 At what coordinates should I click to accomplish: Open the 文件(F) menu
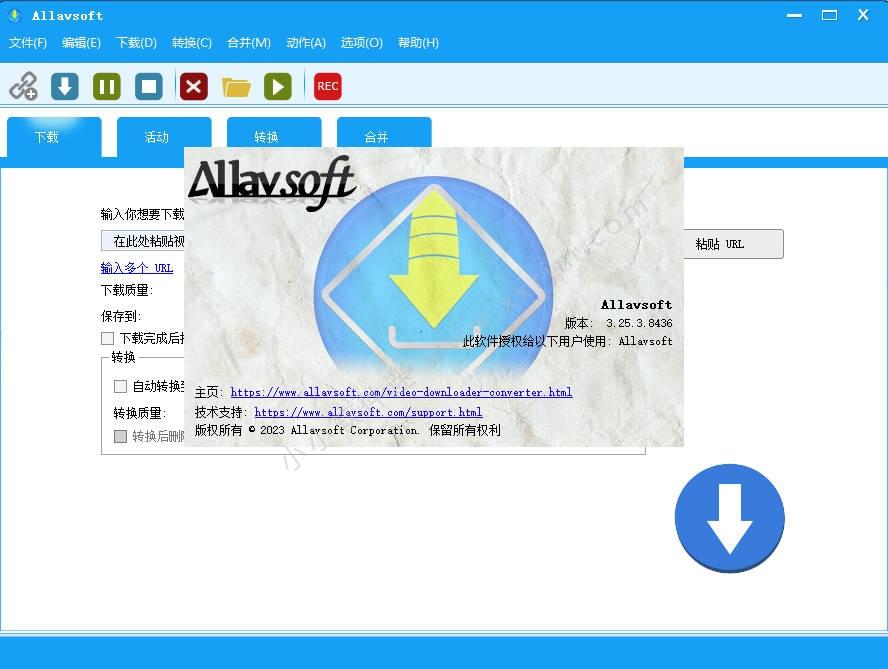28,43
